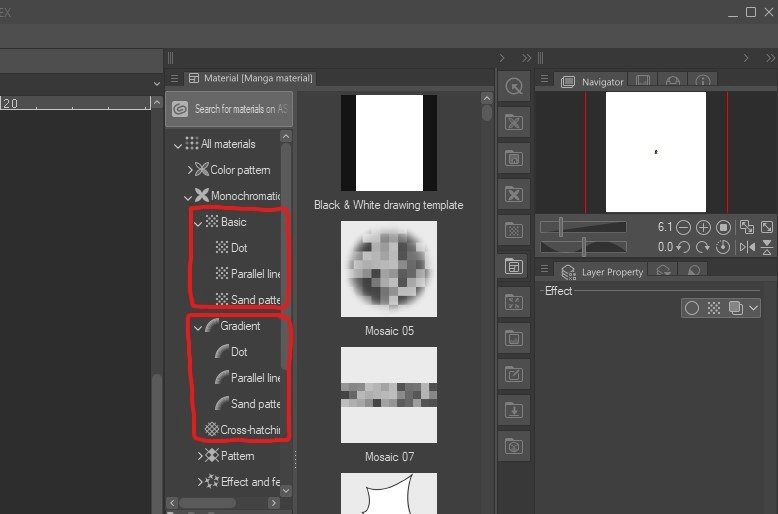Click the material list scroll-up arrow

pos(487,98)
